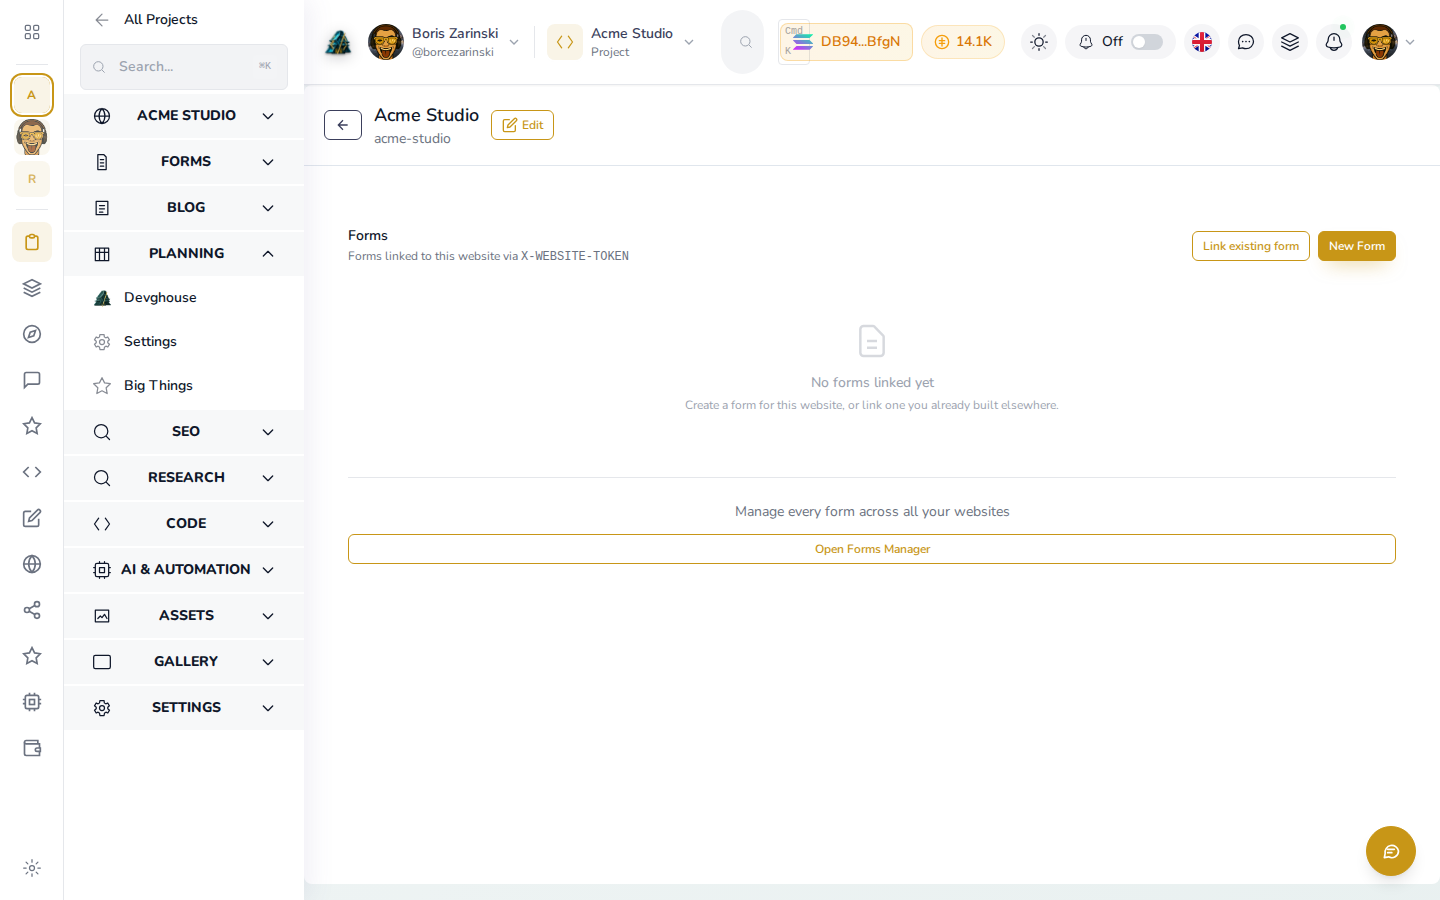Click the 14.1K credits badge
Screen dimensions: 1440x900
(963, 42)
